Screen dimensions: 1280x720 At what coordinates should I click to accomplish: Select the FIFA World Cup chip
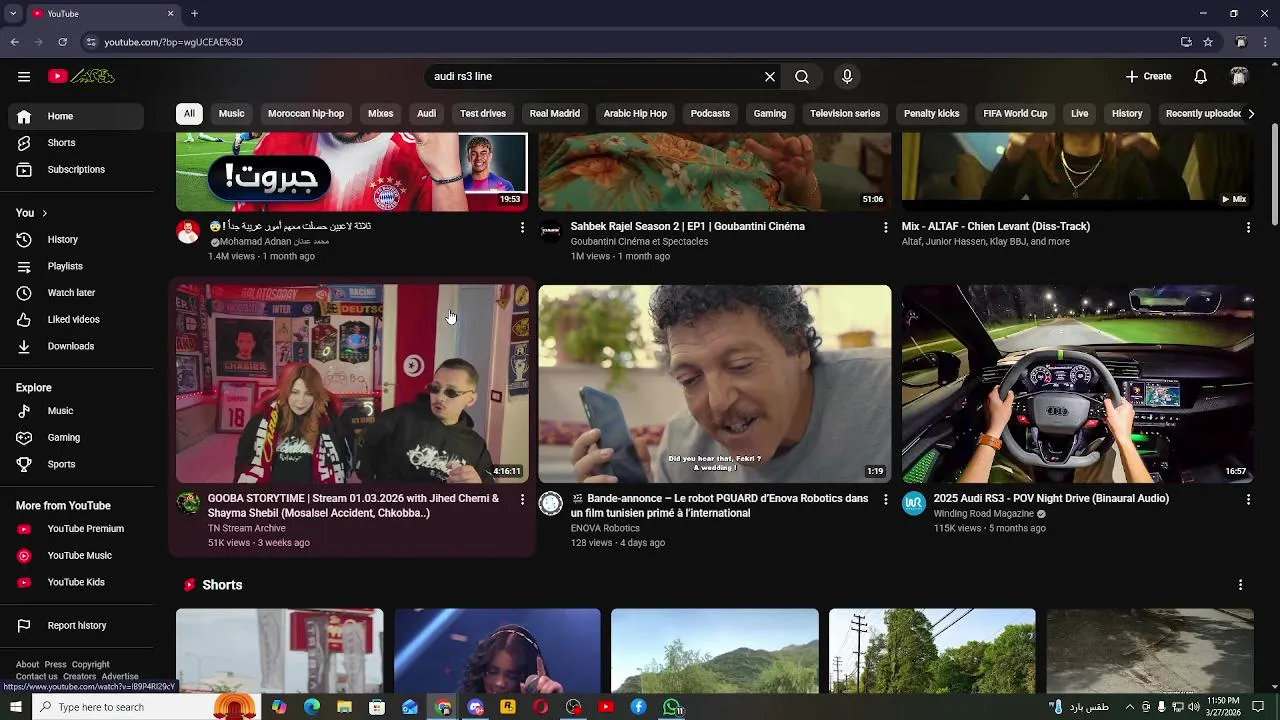(x=1015, y=114)
